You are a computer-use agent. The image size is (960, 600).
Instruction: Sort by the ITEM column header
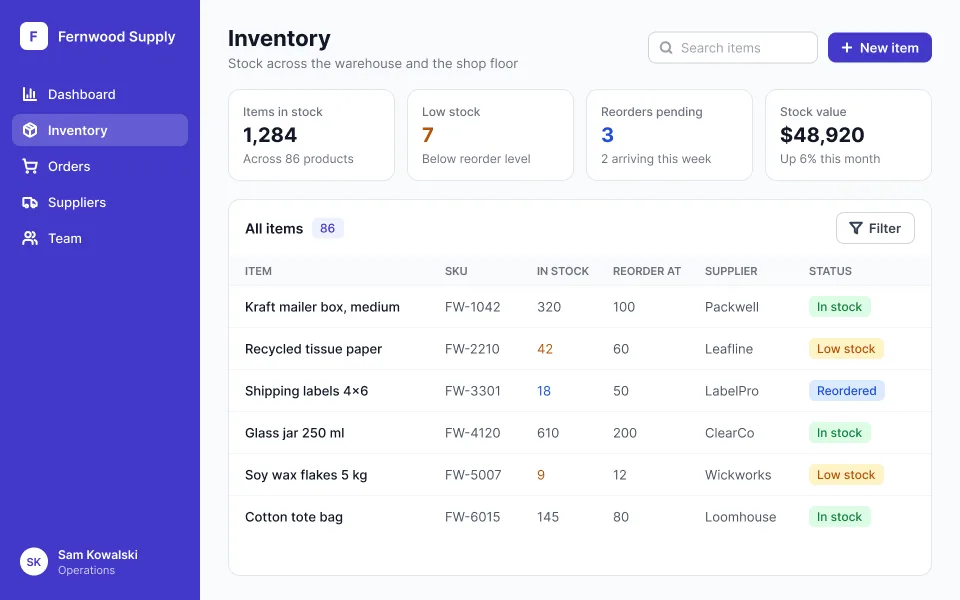pyautogui.click(x=258, y=271)
